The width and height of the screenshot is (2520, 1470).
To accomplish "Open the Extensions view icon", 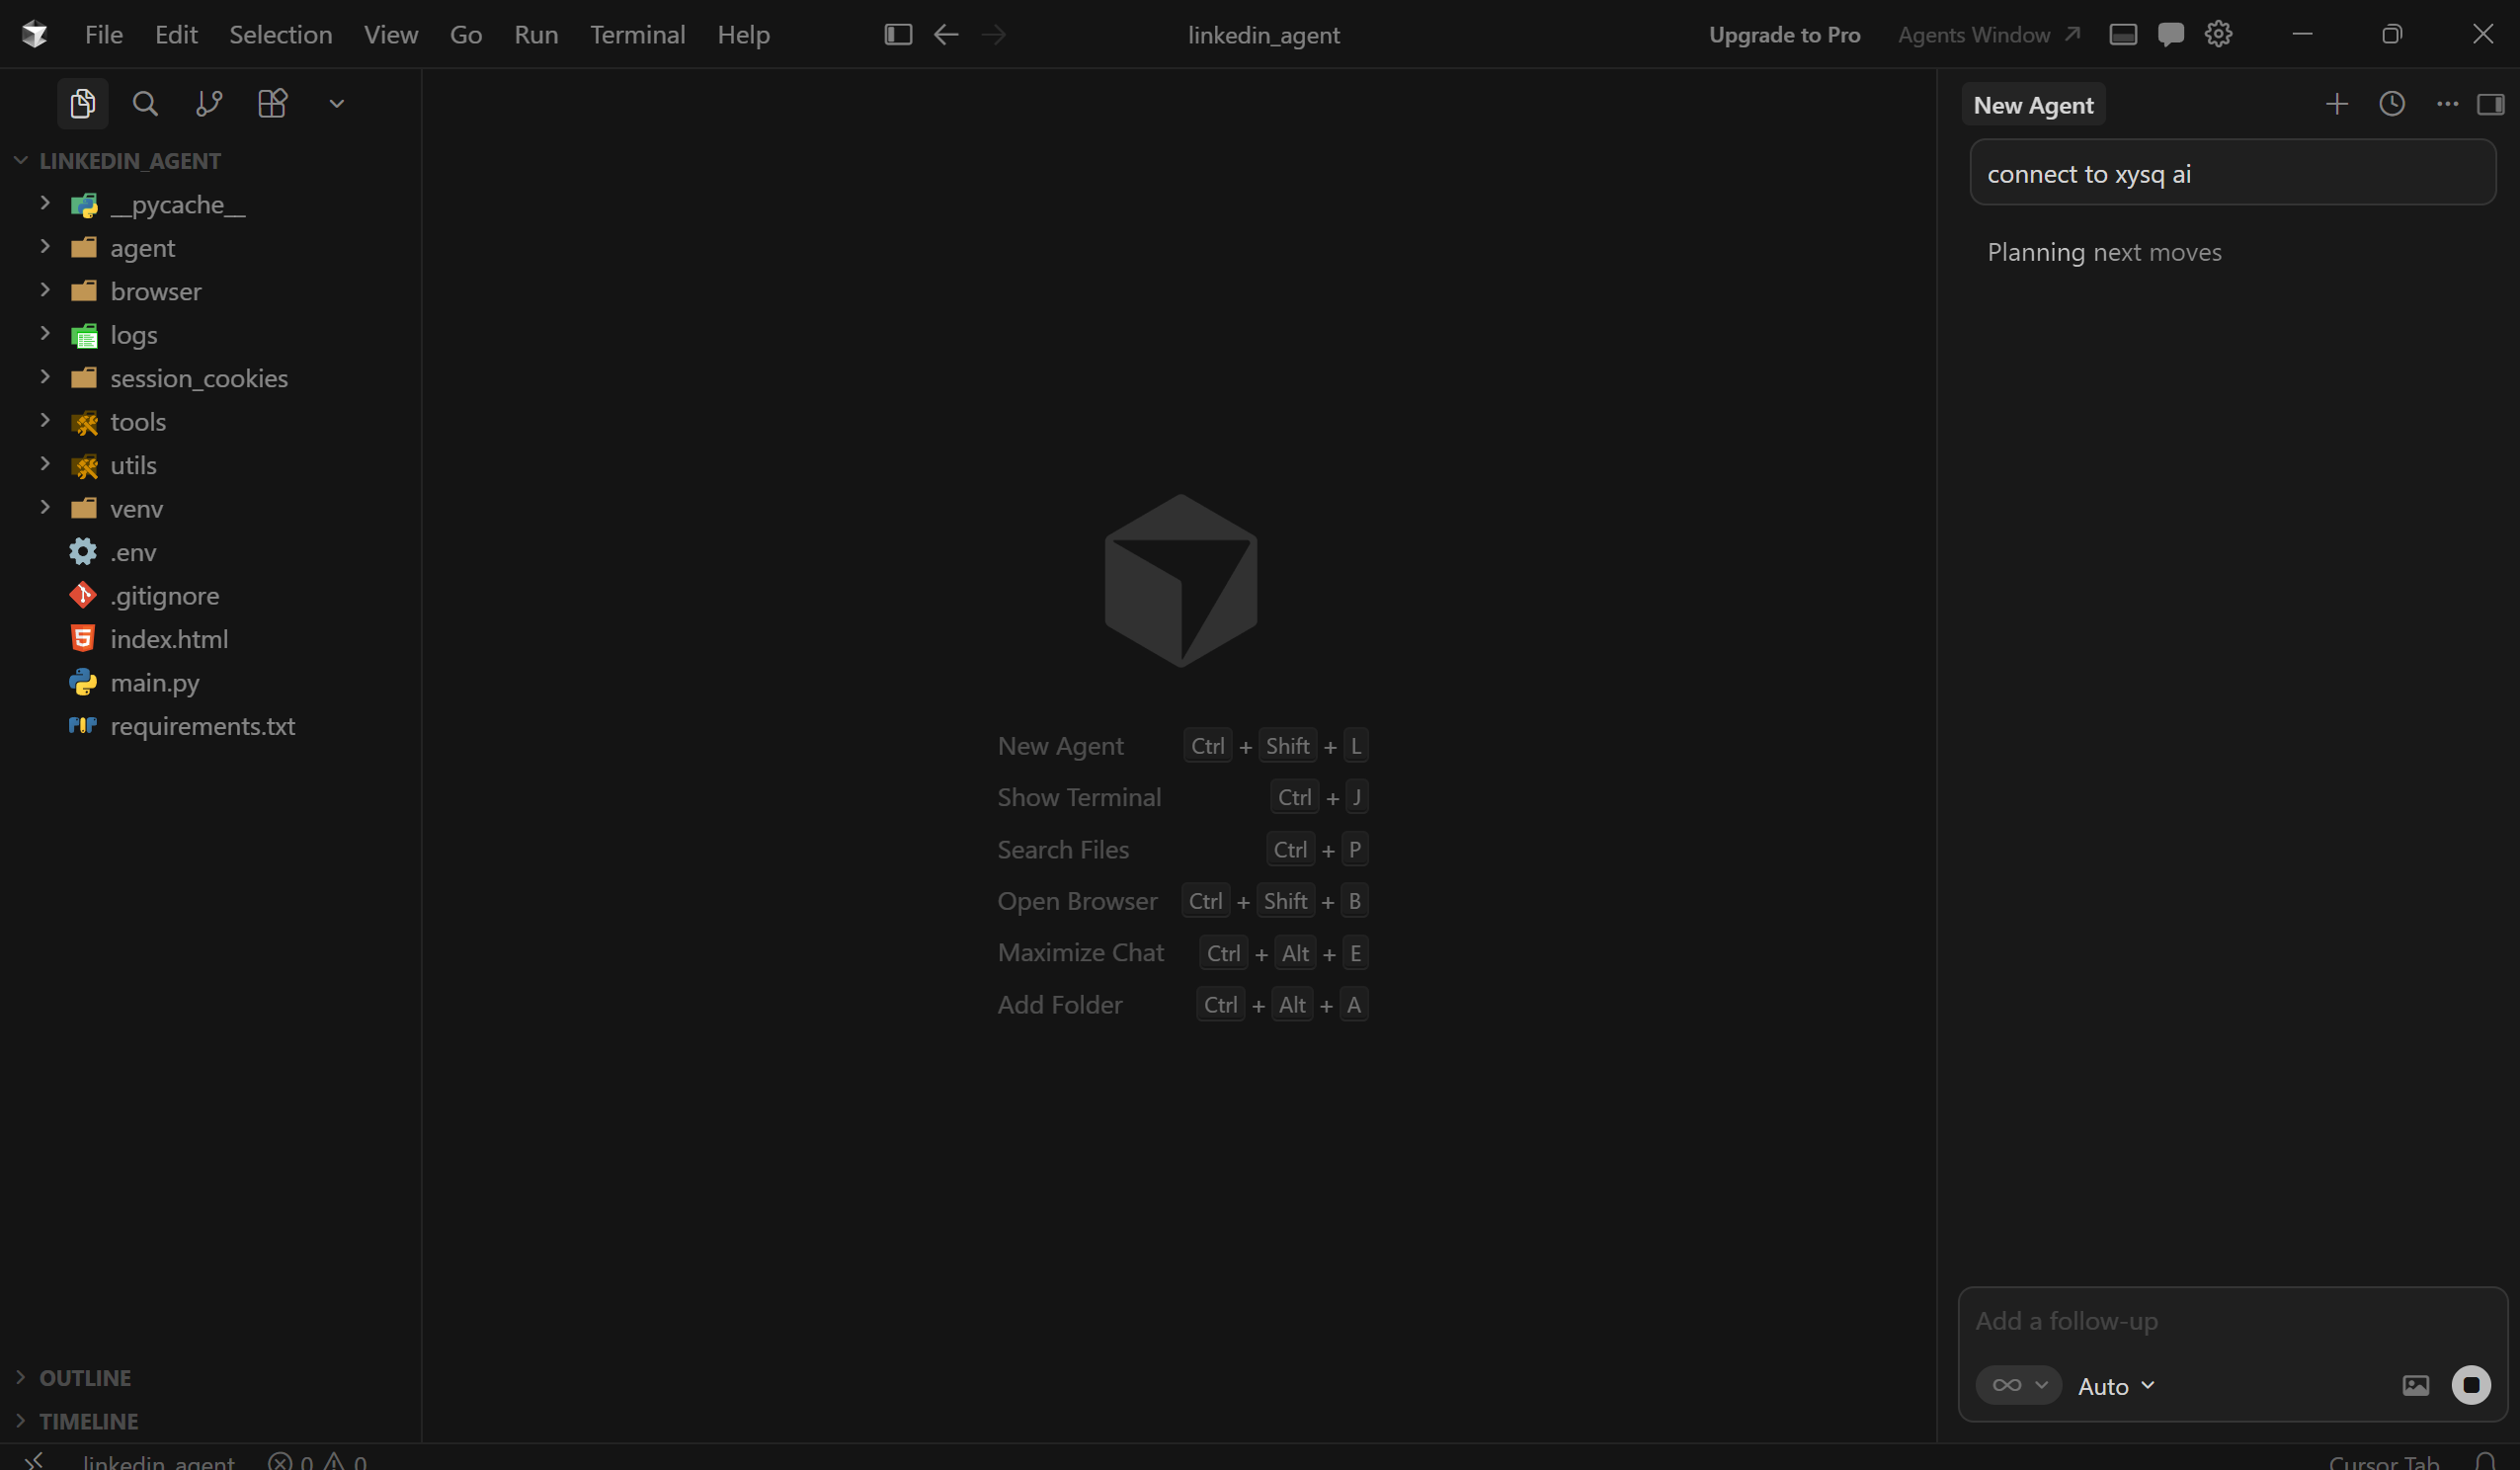I will [x=272, y=104].
